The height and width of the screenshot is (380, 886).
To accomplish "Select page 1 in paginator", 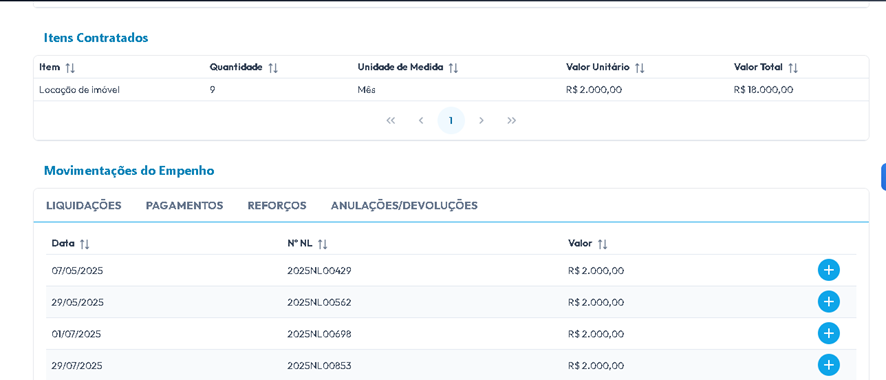I will [x=451, y=120].
